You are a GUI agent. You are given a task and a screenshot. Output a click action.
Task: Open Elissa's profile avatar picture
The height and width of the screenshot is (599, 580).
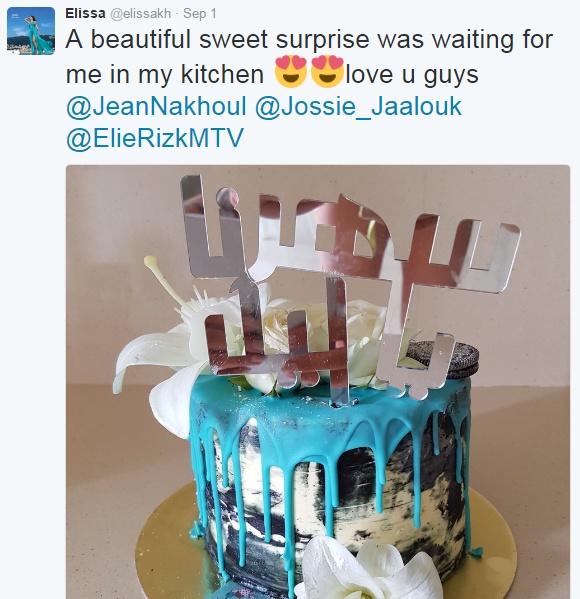[31, 31]
